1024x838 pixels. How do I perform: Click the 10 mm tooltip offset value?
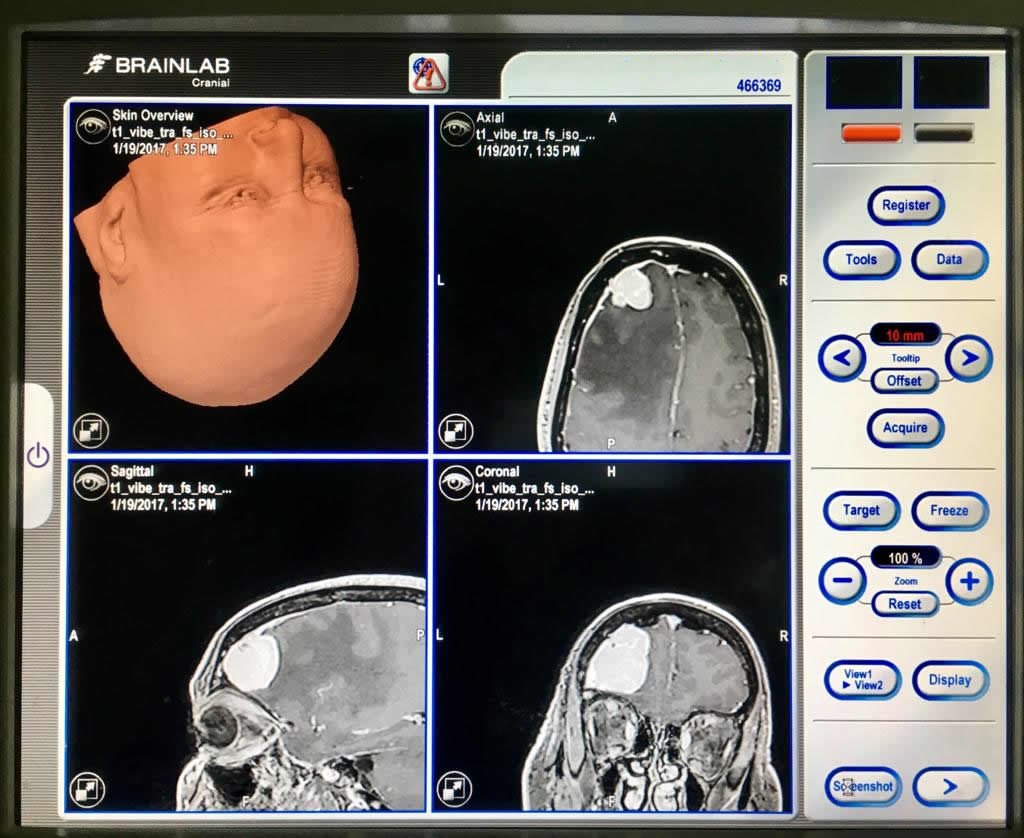pyautogui.click(x=904, y=336)
